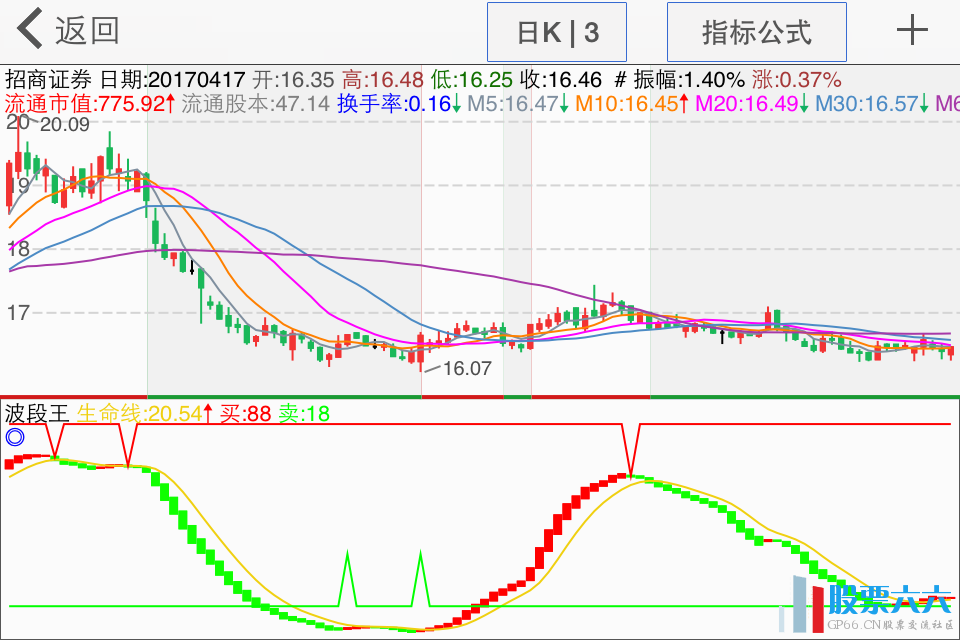This screenshot has width=960, height=640.
Task: Select the 波段王 indicator name
Action: [37, 413]
